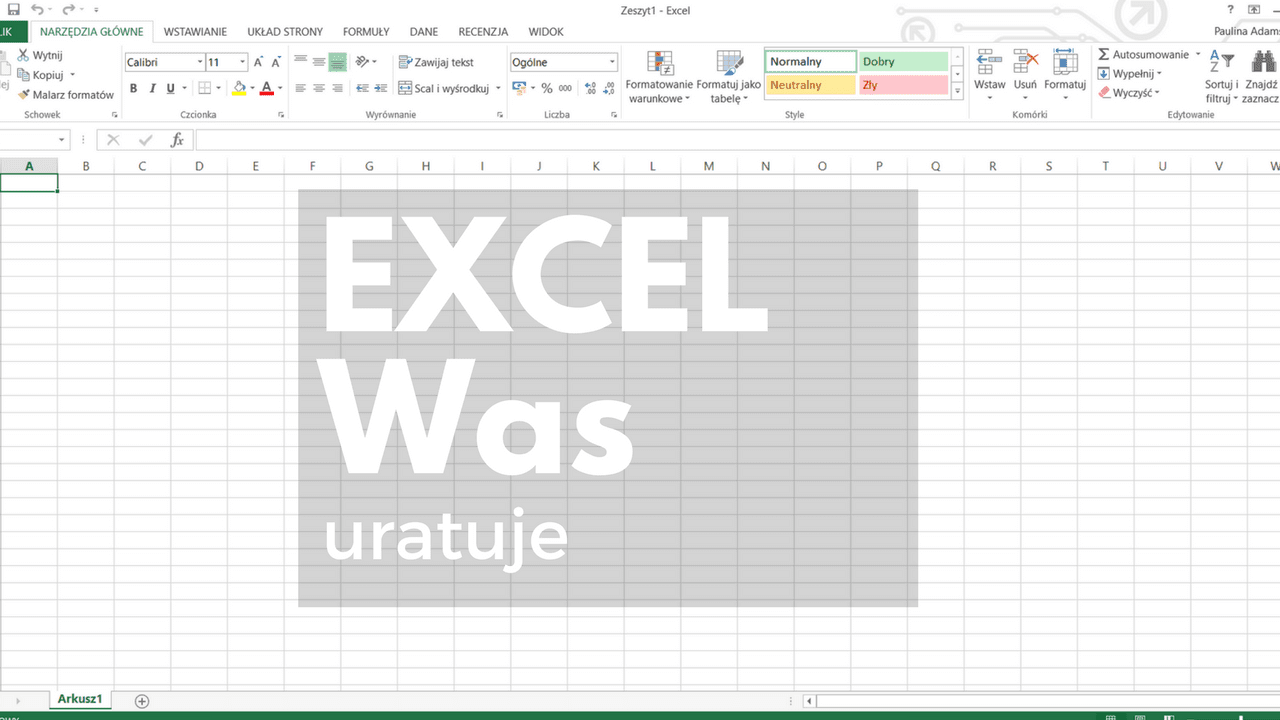Open the RECENZJA tab
1280x720 pixels.
(483, 32)
